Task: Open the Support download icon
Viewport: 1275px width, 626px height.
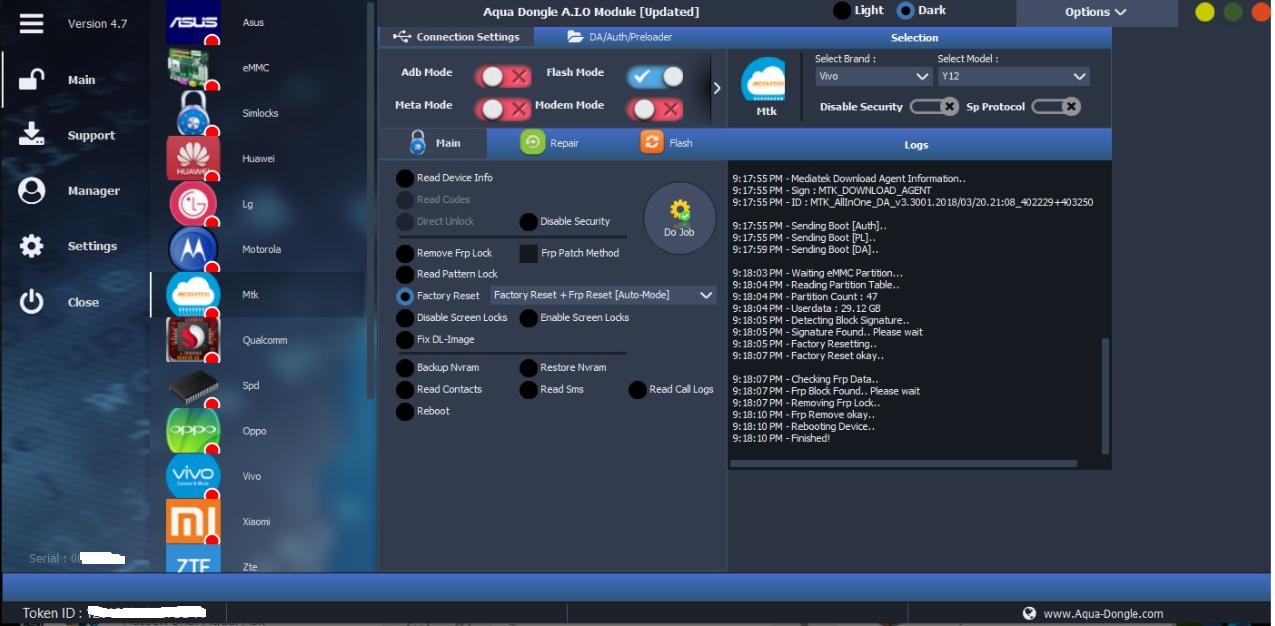Action: click(x=32, y=135)
